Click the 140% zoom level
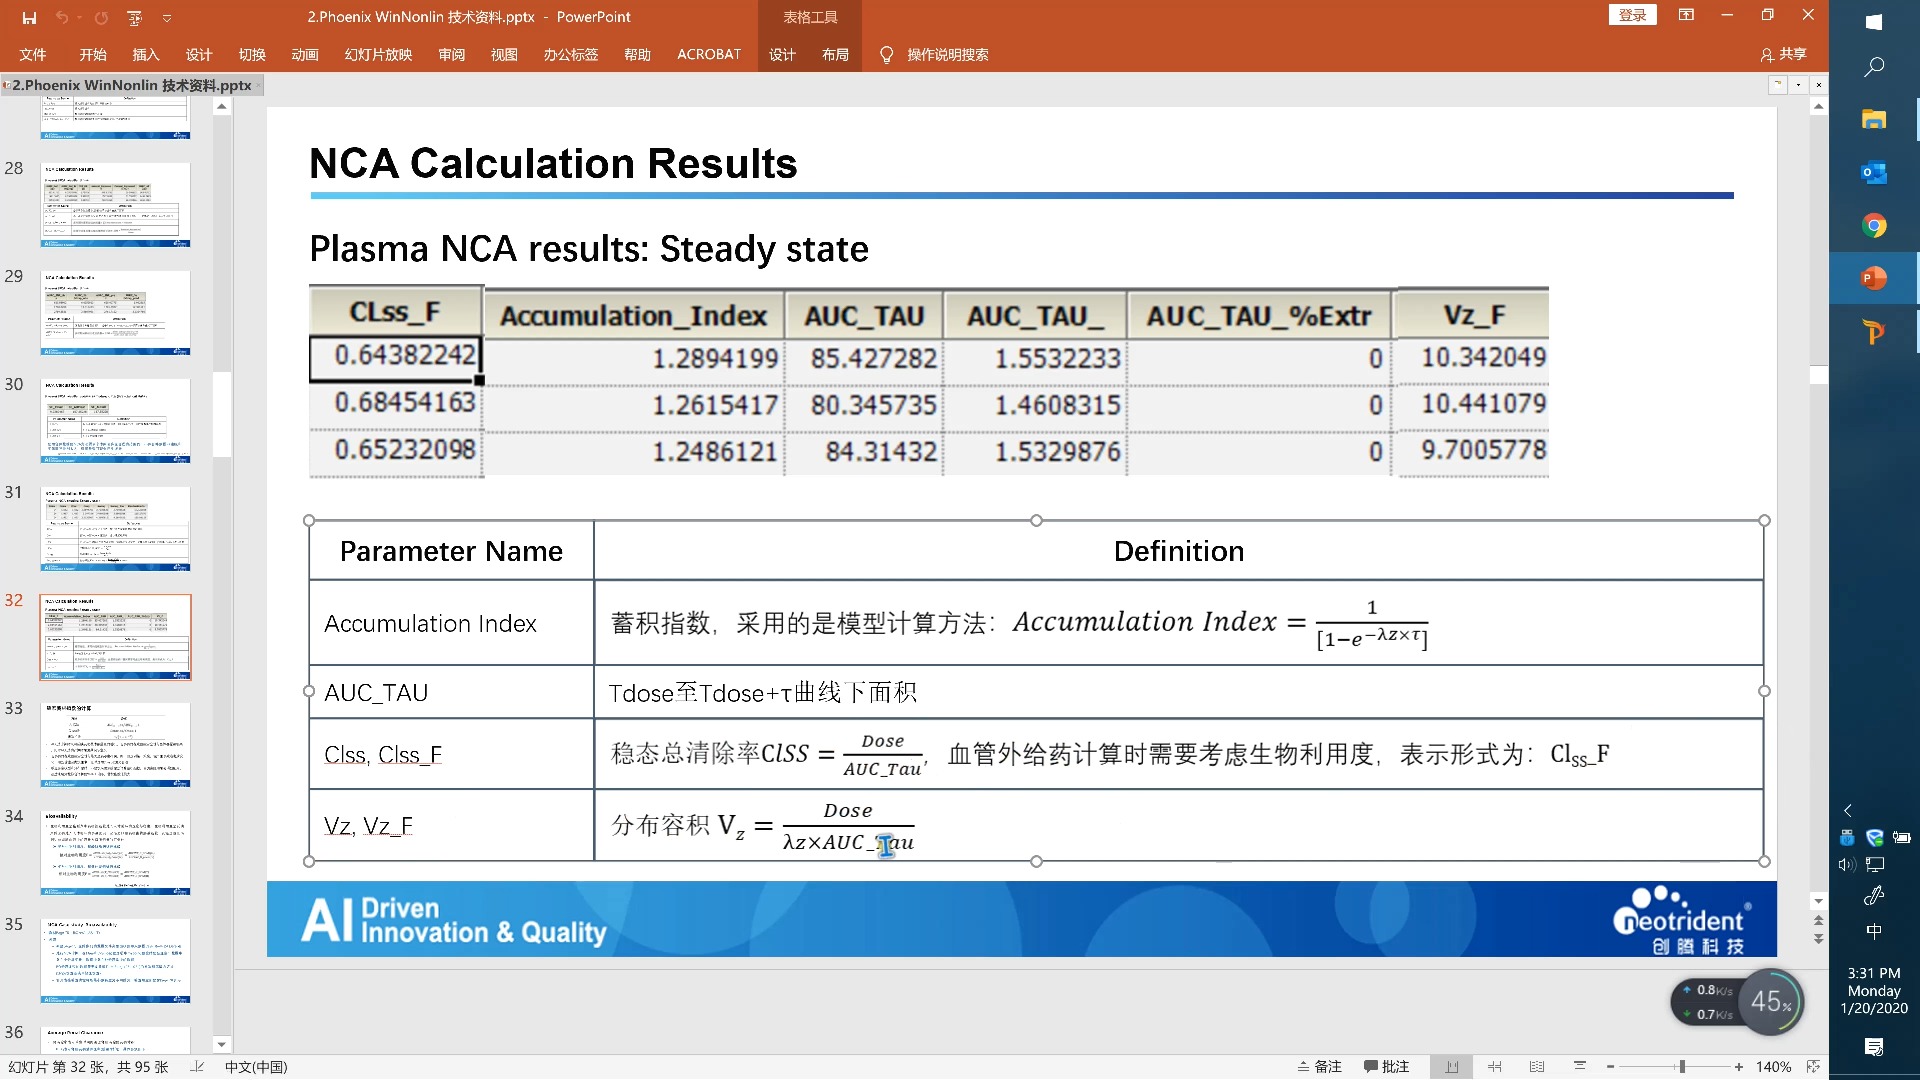 [x=1773, y=1067]
